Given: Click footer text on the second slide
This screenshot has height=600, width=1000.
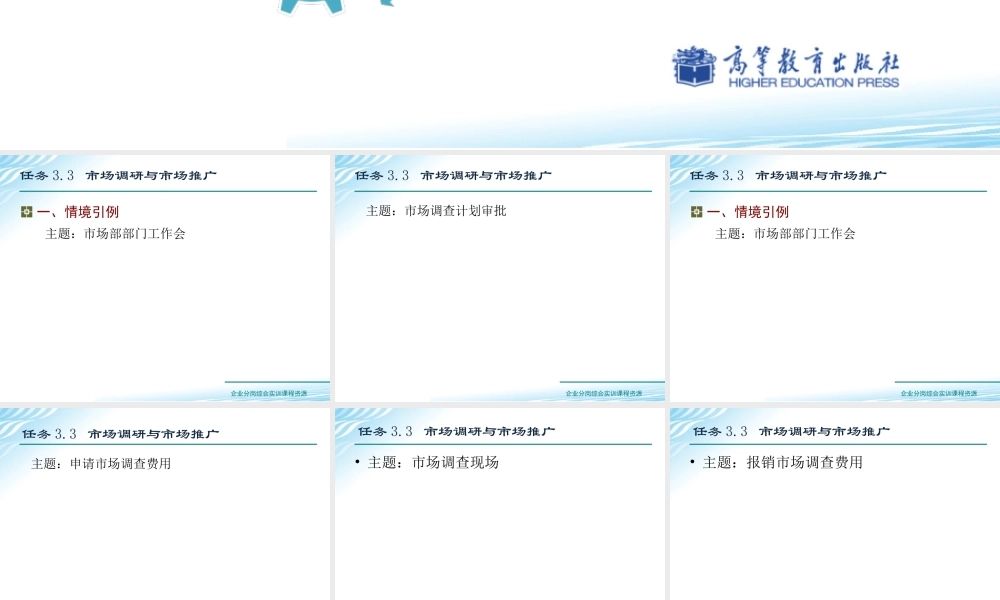Looking at the screenshot, I should coord(605,391).
